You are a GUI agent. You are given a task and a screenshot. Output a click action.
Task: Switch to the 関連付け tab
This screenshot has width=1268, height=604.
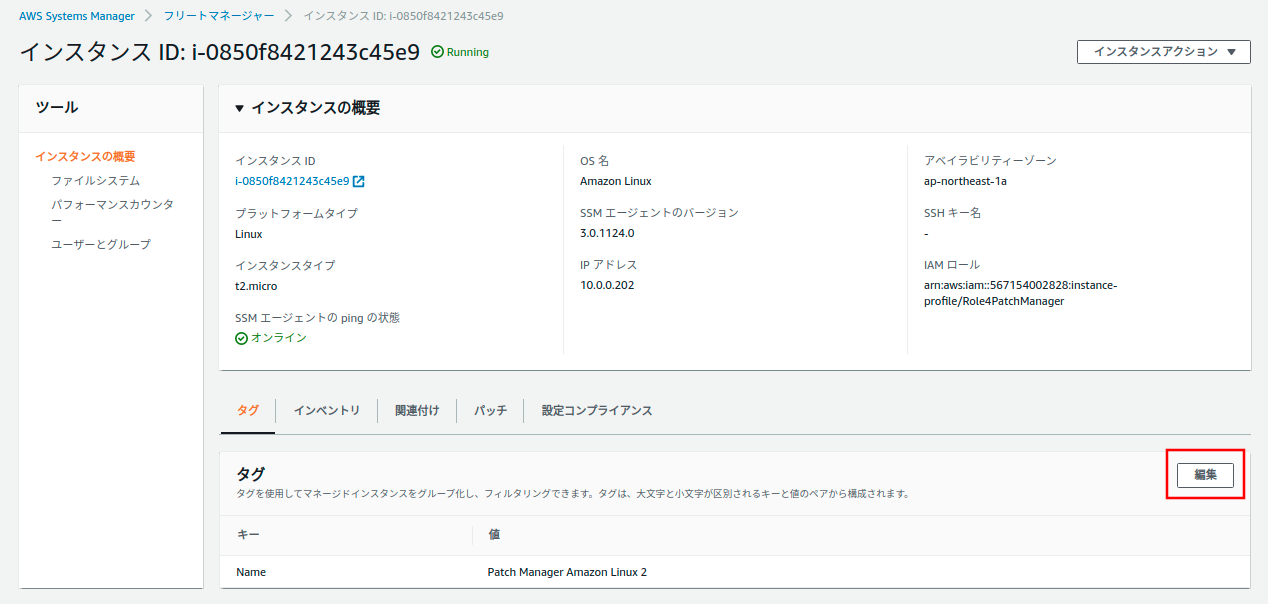pos(417,410)
